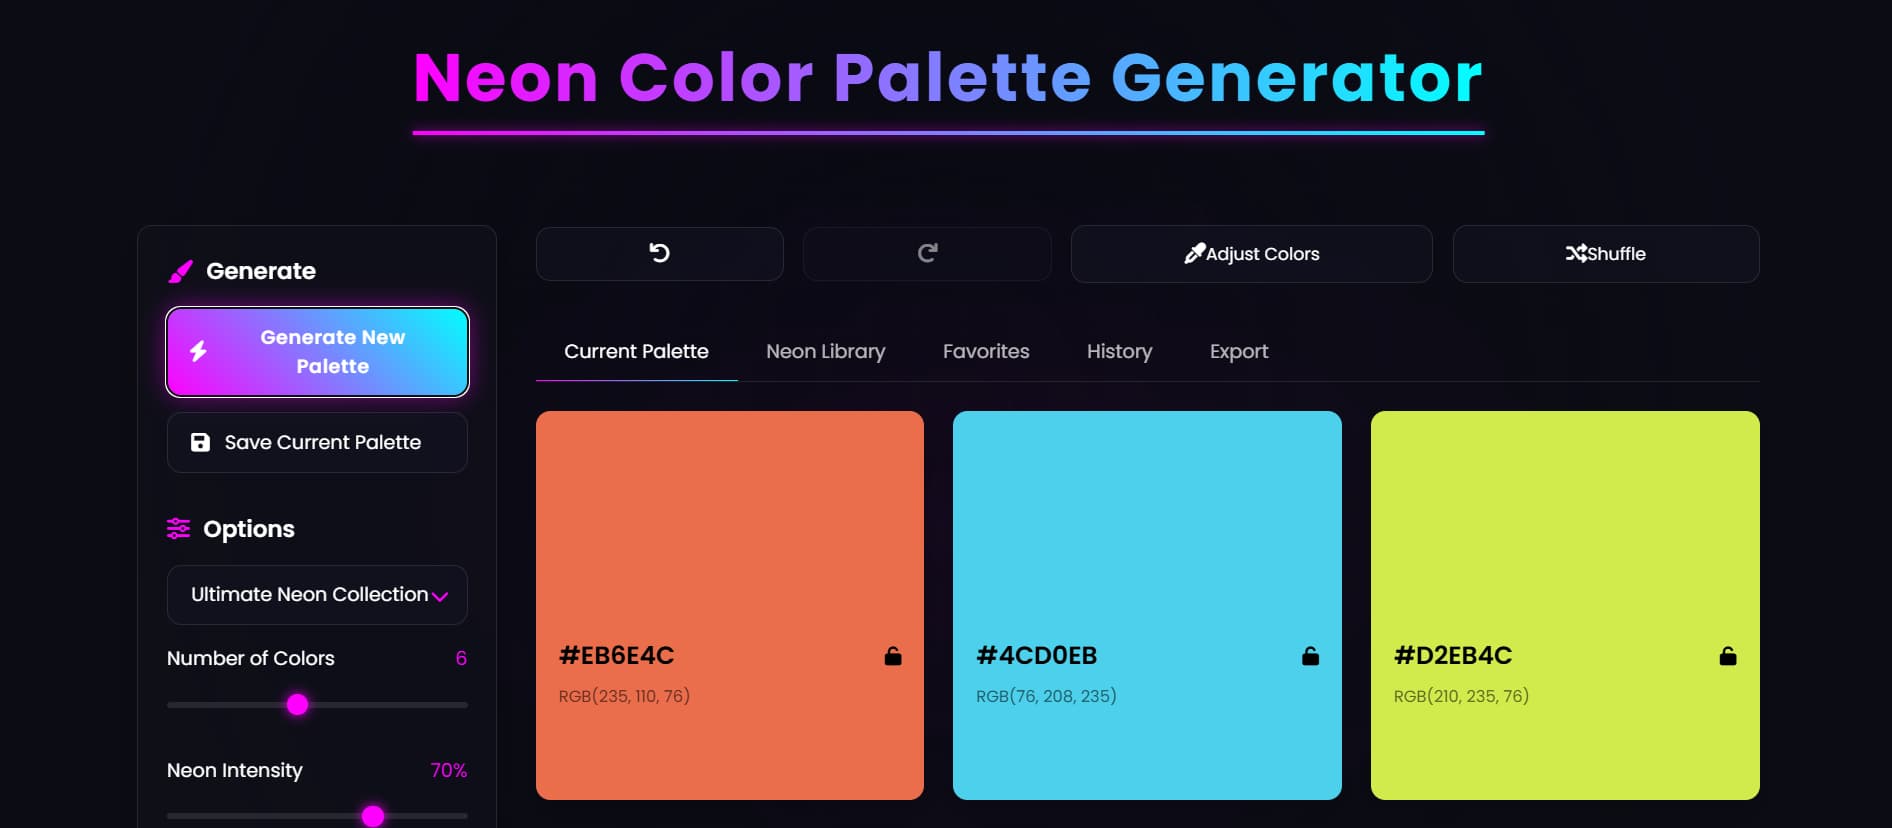The height and width of the screenshot is (828, 1892).
Task: Click the save disk icon on Save Current Palette
Action: click(199, 441)
